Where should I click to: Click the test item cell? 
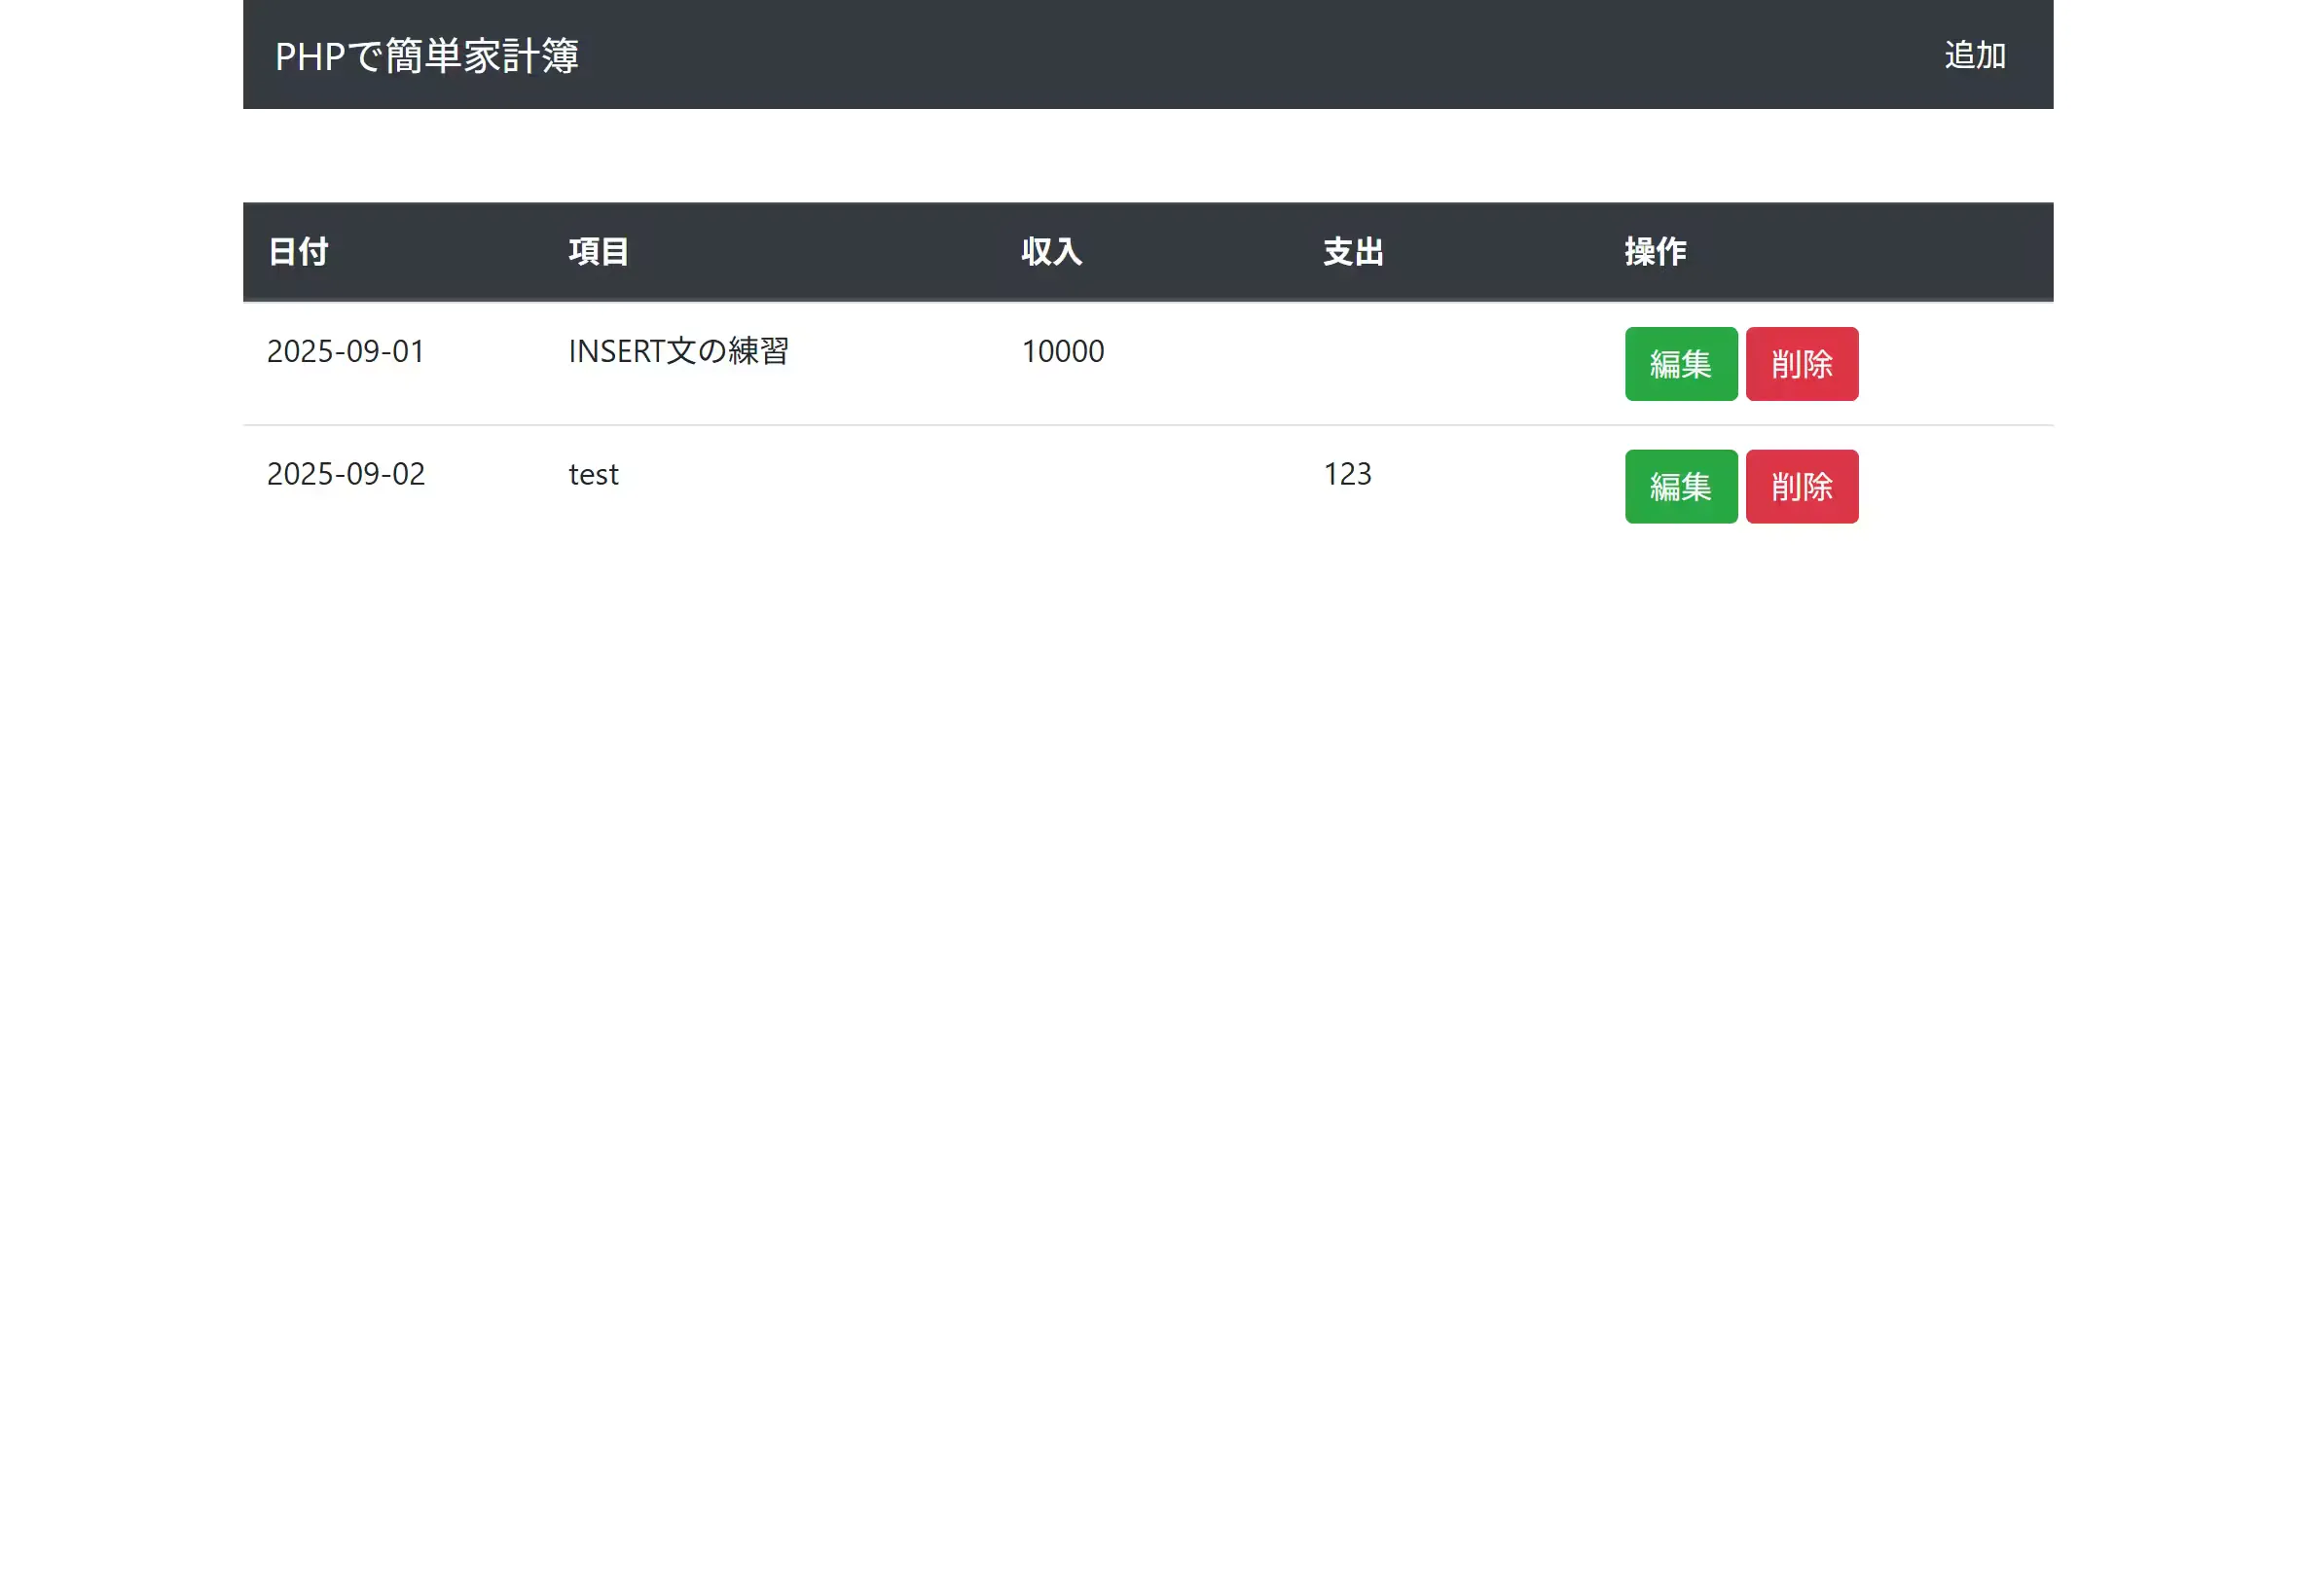[x=593, y=474]
